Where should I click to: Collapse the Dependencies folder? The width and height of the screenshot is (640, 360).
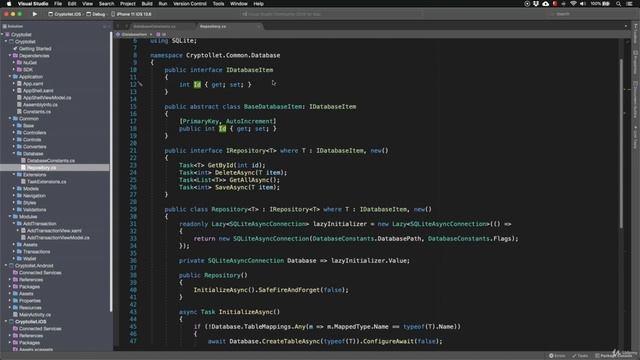click(10, 56)
